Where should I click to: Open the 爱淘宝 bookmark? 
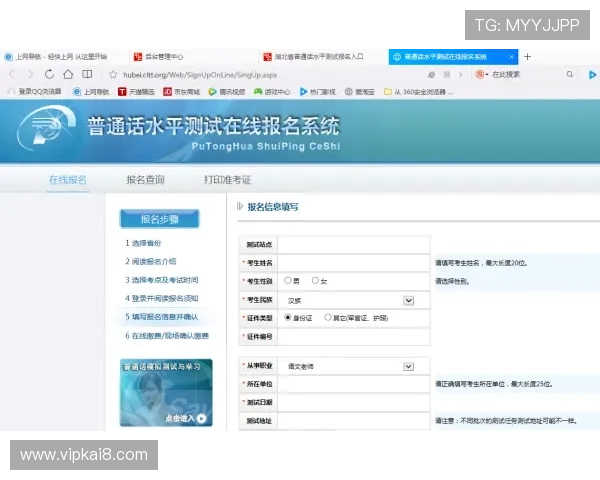pyautogui.click(x=360, y=92)
